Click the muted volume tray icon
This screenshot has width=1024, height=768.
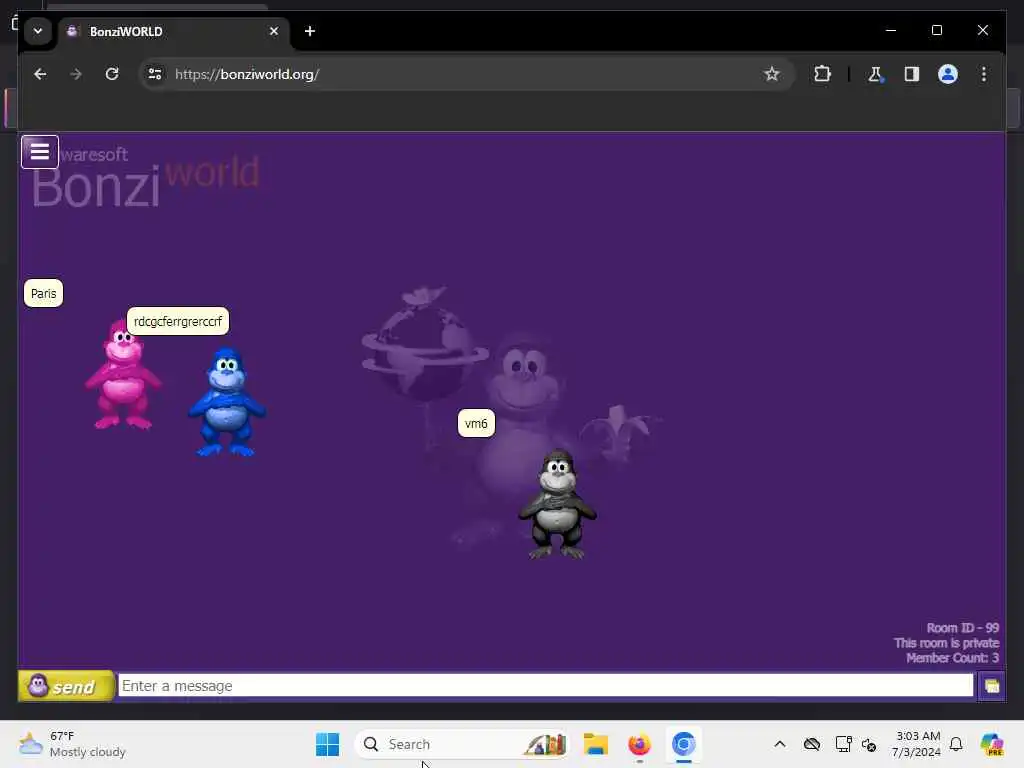869,744
